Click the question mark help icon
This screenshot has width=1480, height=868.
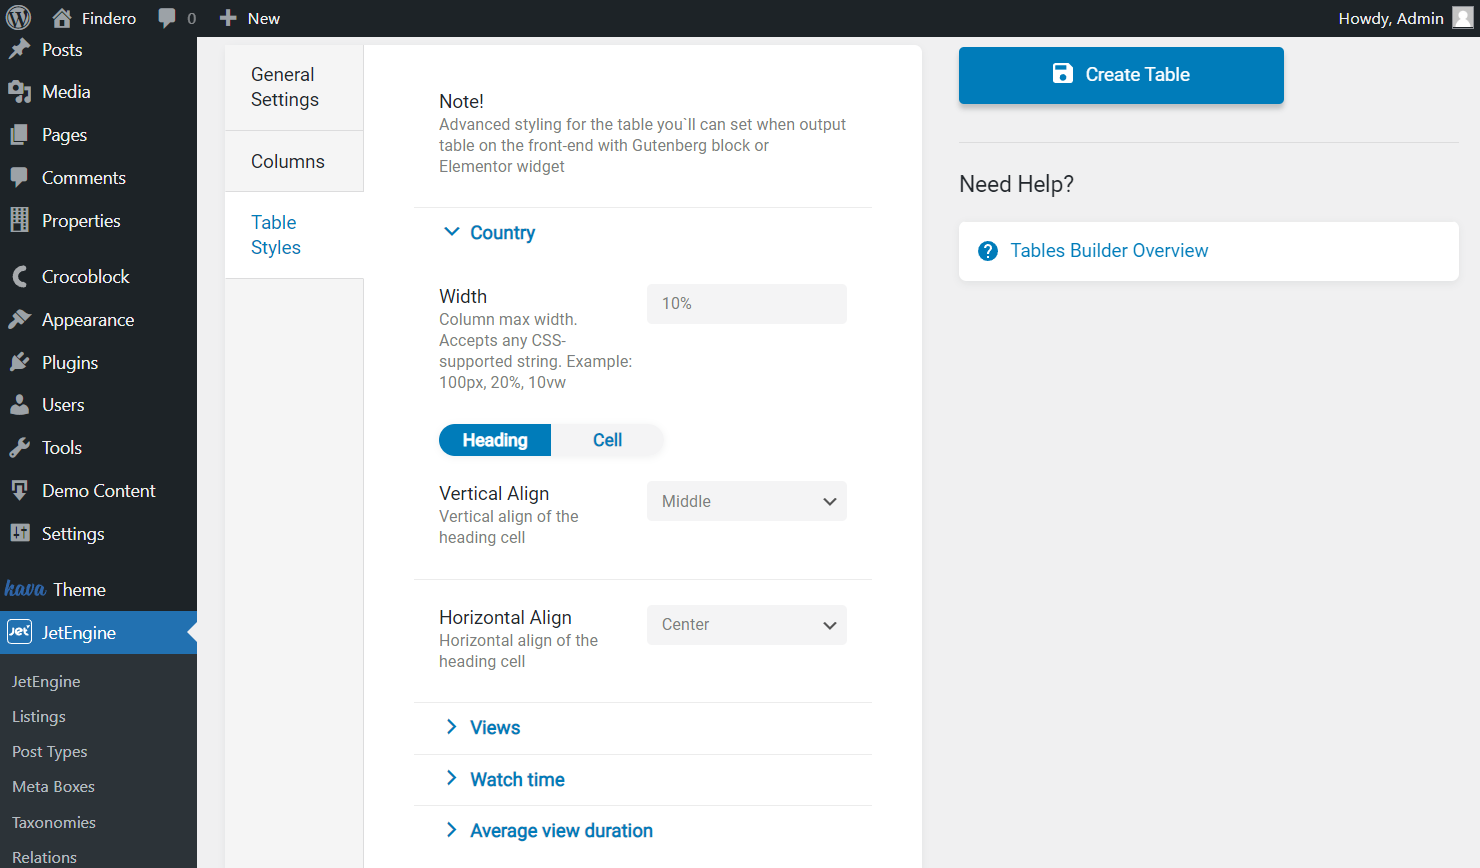[988, 251]
